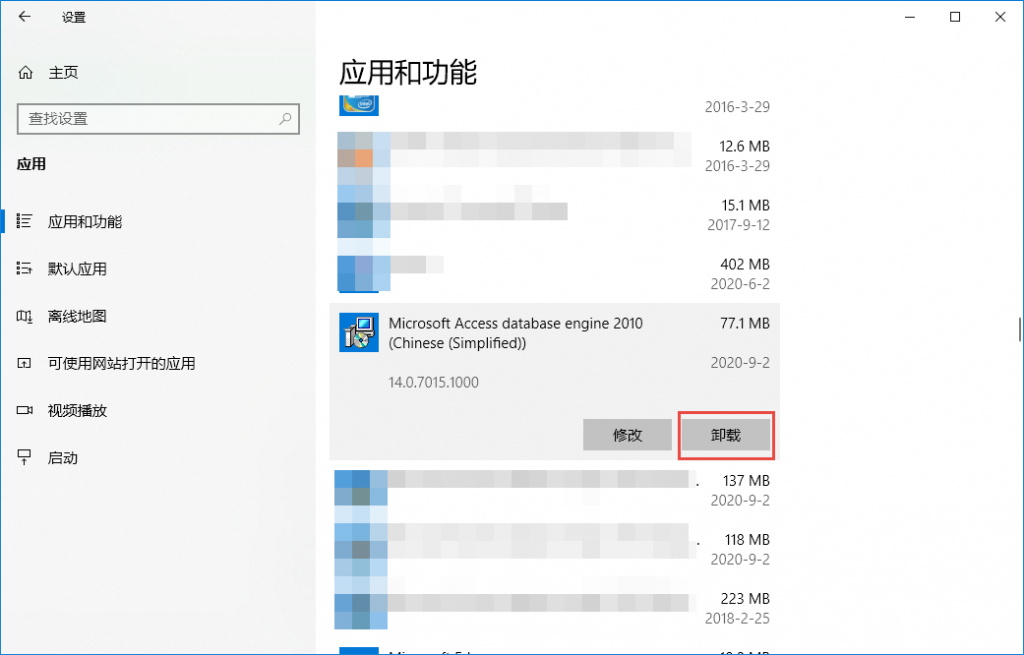The width and height of the screenshot is (1024, 655).
Task: Click the search magnifier icon
Action: point(285,119)
